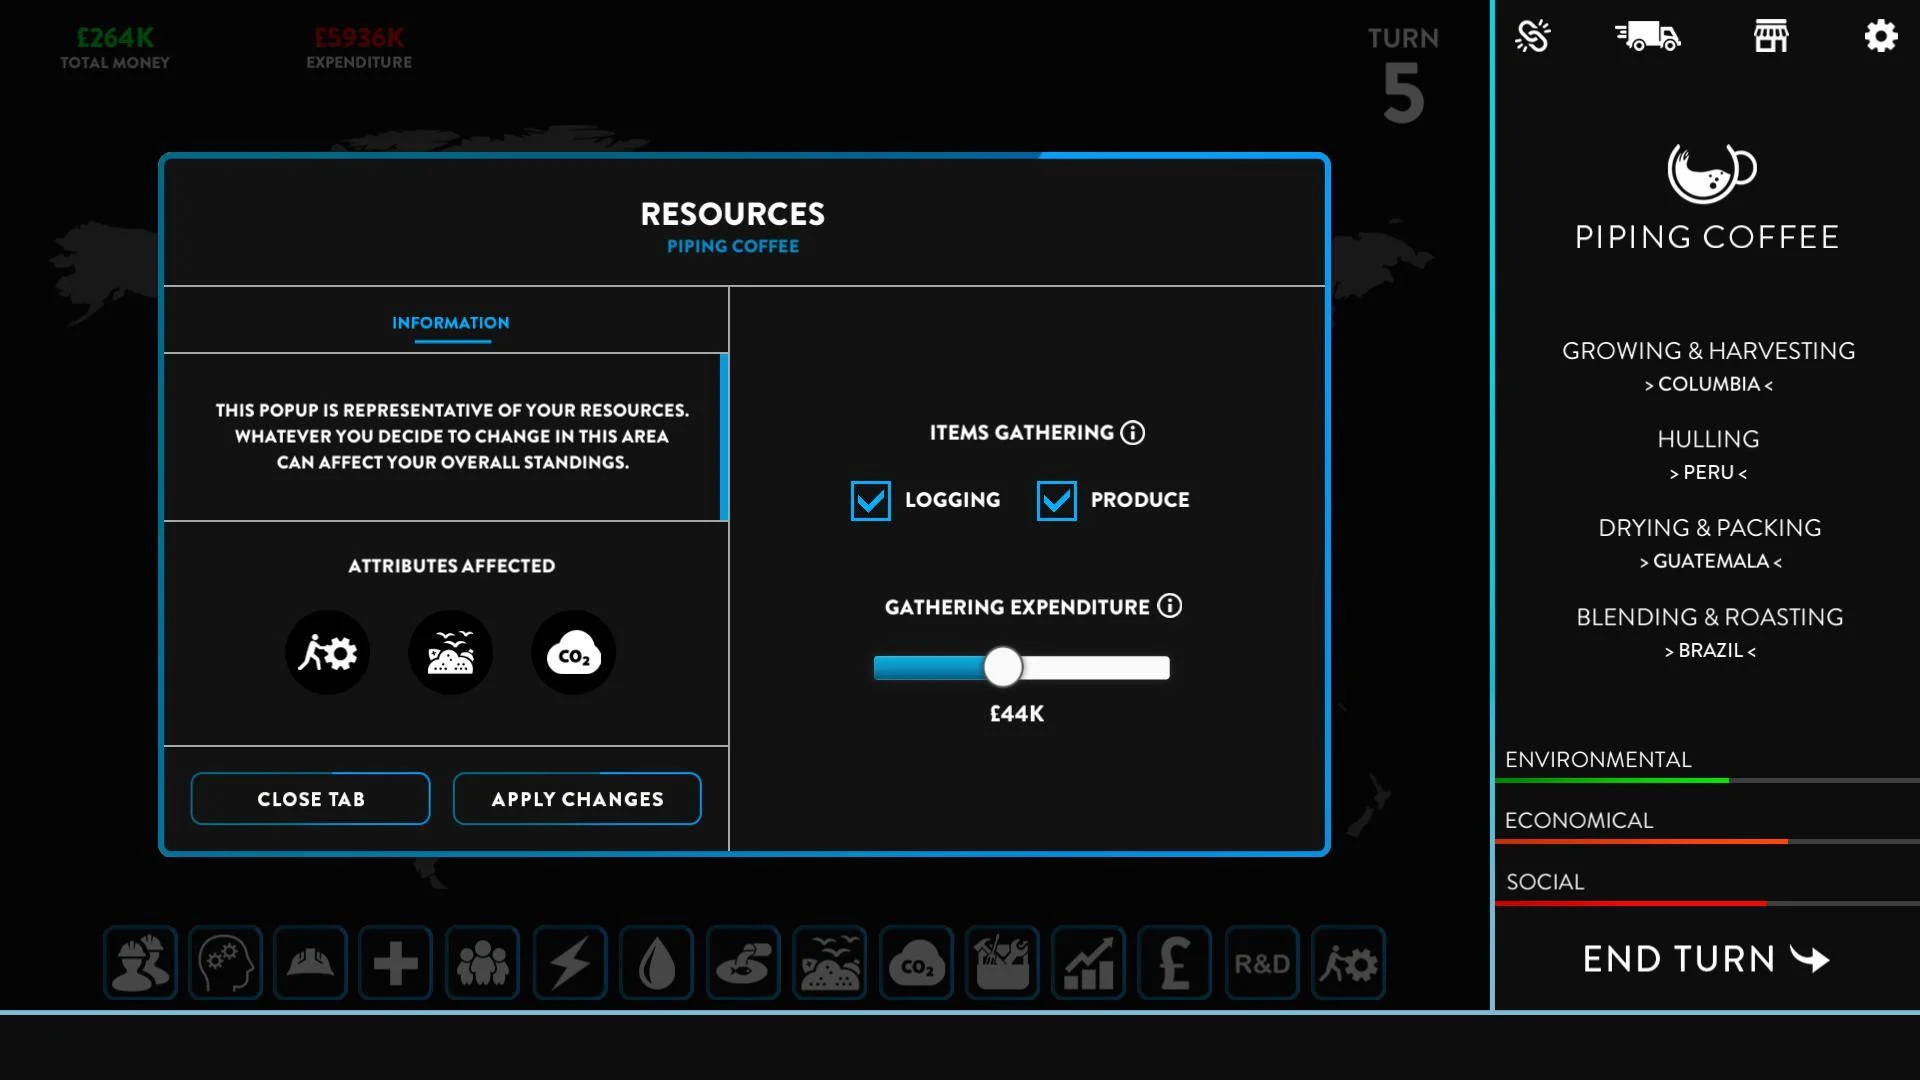Open the workers icon in bottom toolbar
1920x1080 pixels.
pos(140,963)
